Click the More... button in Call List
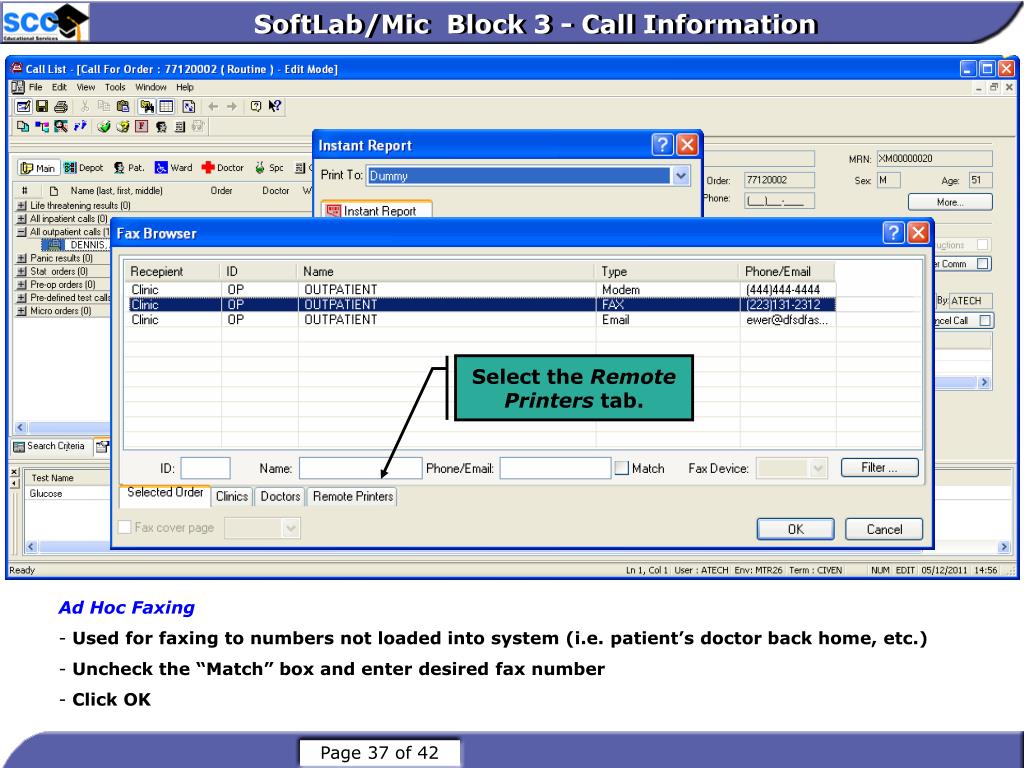1024x768 pixels. (x=950, y=202)
